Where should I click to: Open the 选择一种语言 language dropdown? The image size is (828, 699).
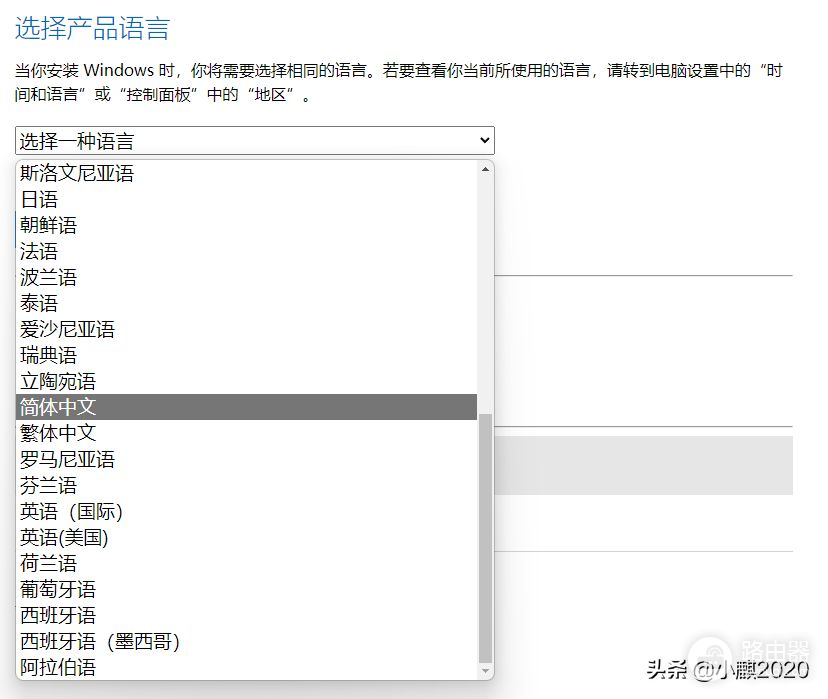coord(255,140)
